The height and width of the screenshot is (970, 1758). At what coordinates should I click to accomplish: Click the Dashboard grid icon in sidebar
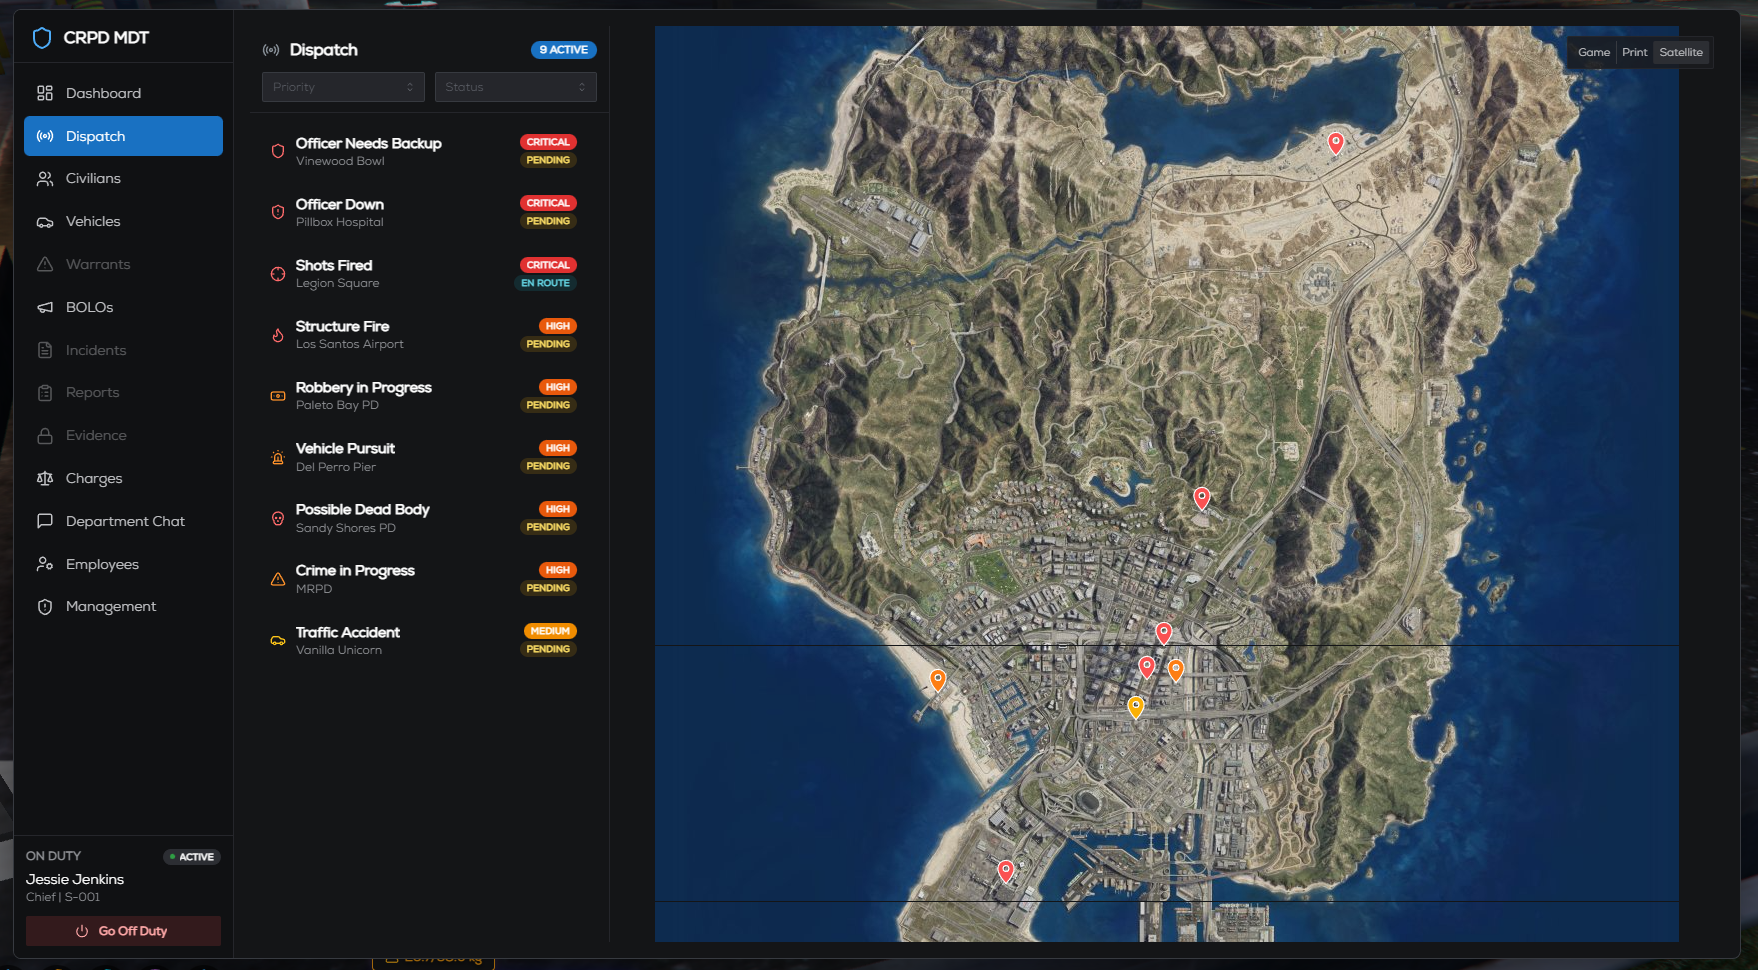45,93
